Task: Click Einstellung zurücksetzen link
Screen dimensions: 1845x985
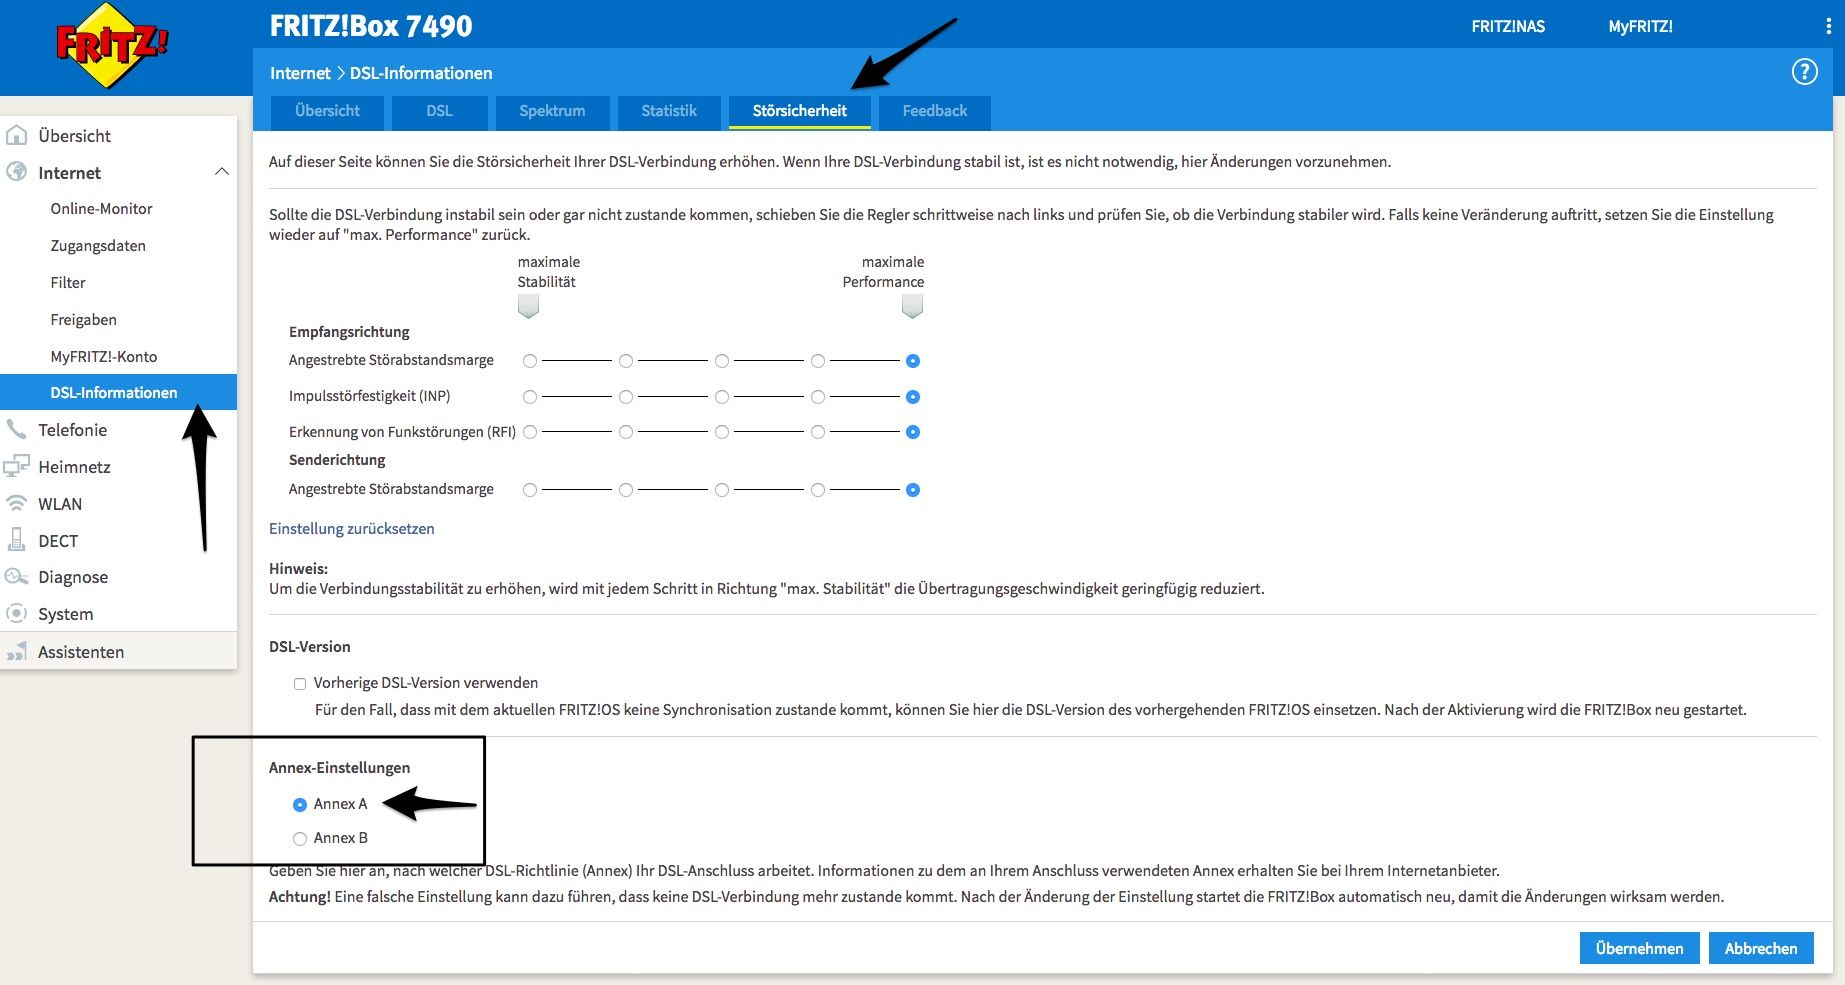Action: pyautogui.click(x=352, y=528)
